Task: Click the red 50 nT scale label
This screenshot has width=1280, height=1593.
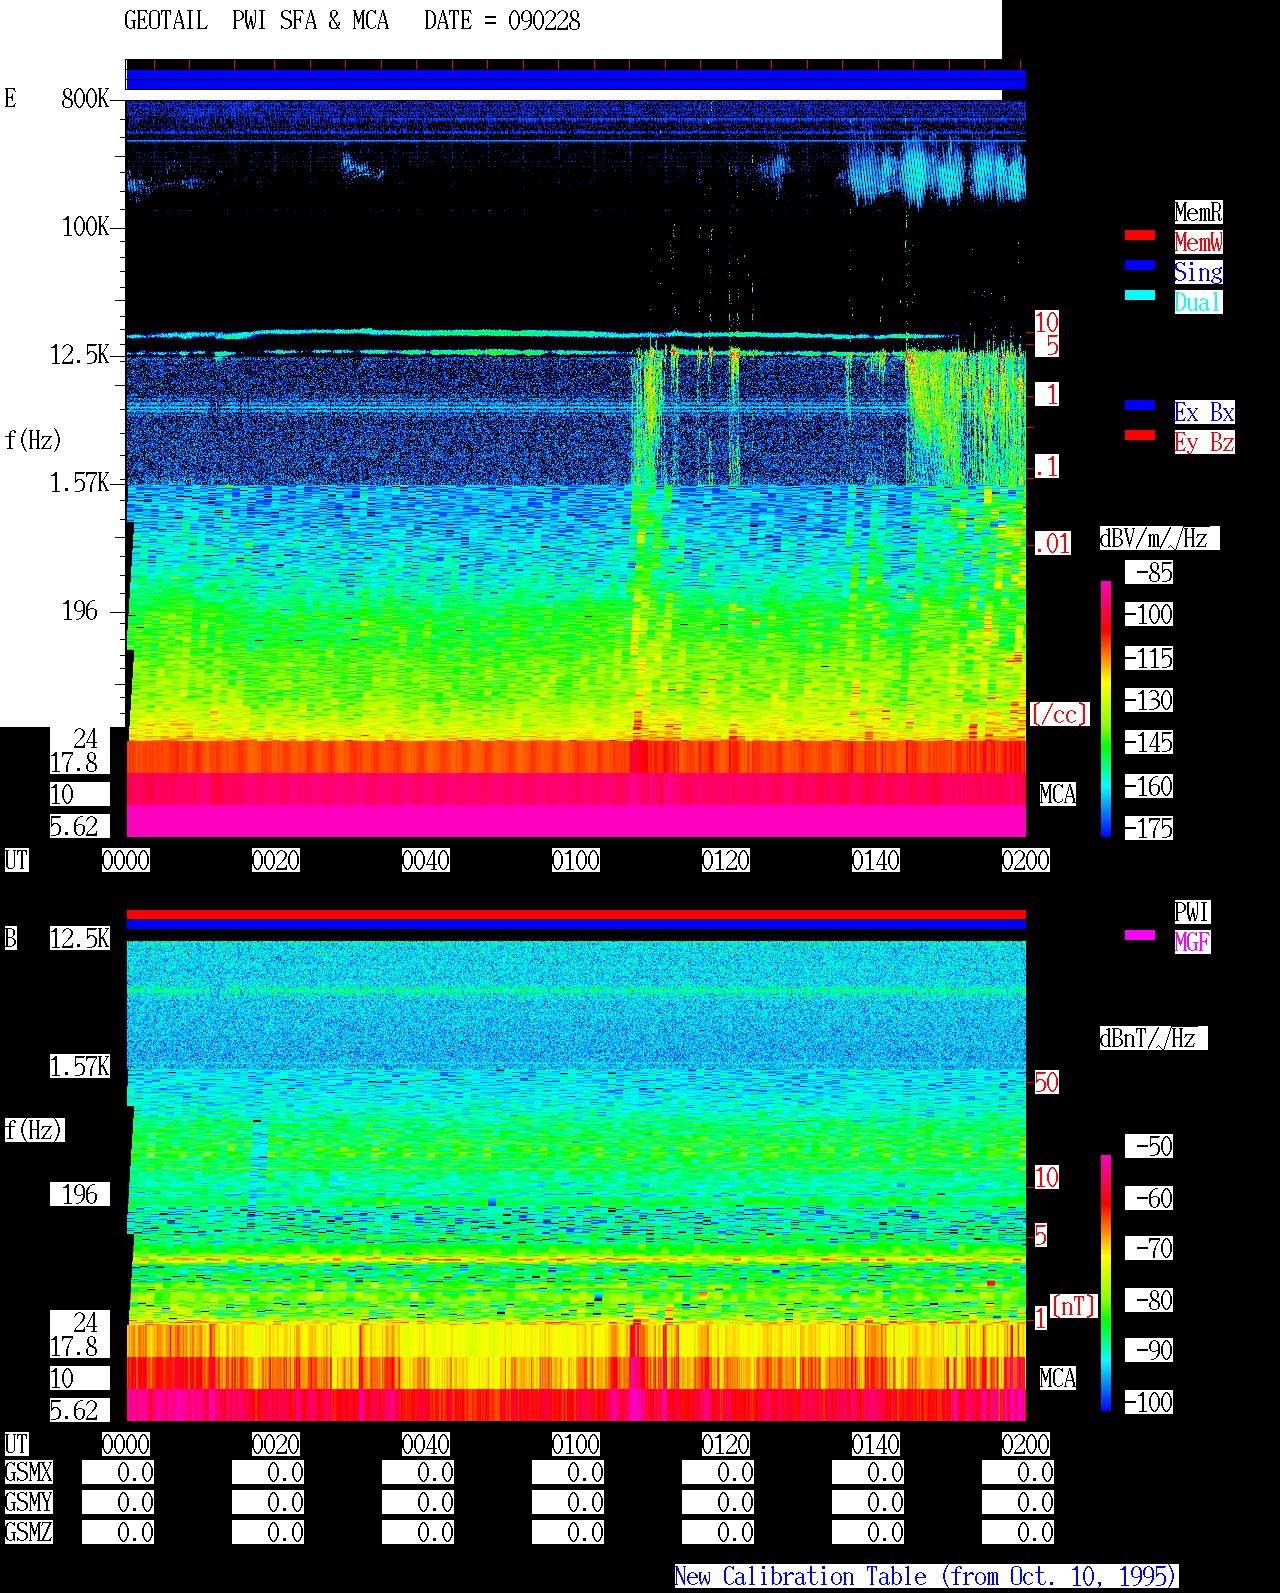Action: [1046, 1082]
